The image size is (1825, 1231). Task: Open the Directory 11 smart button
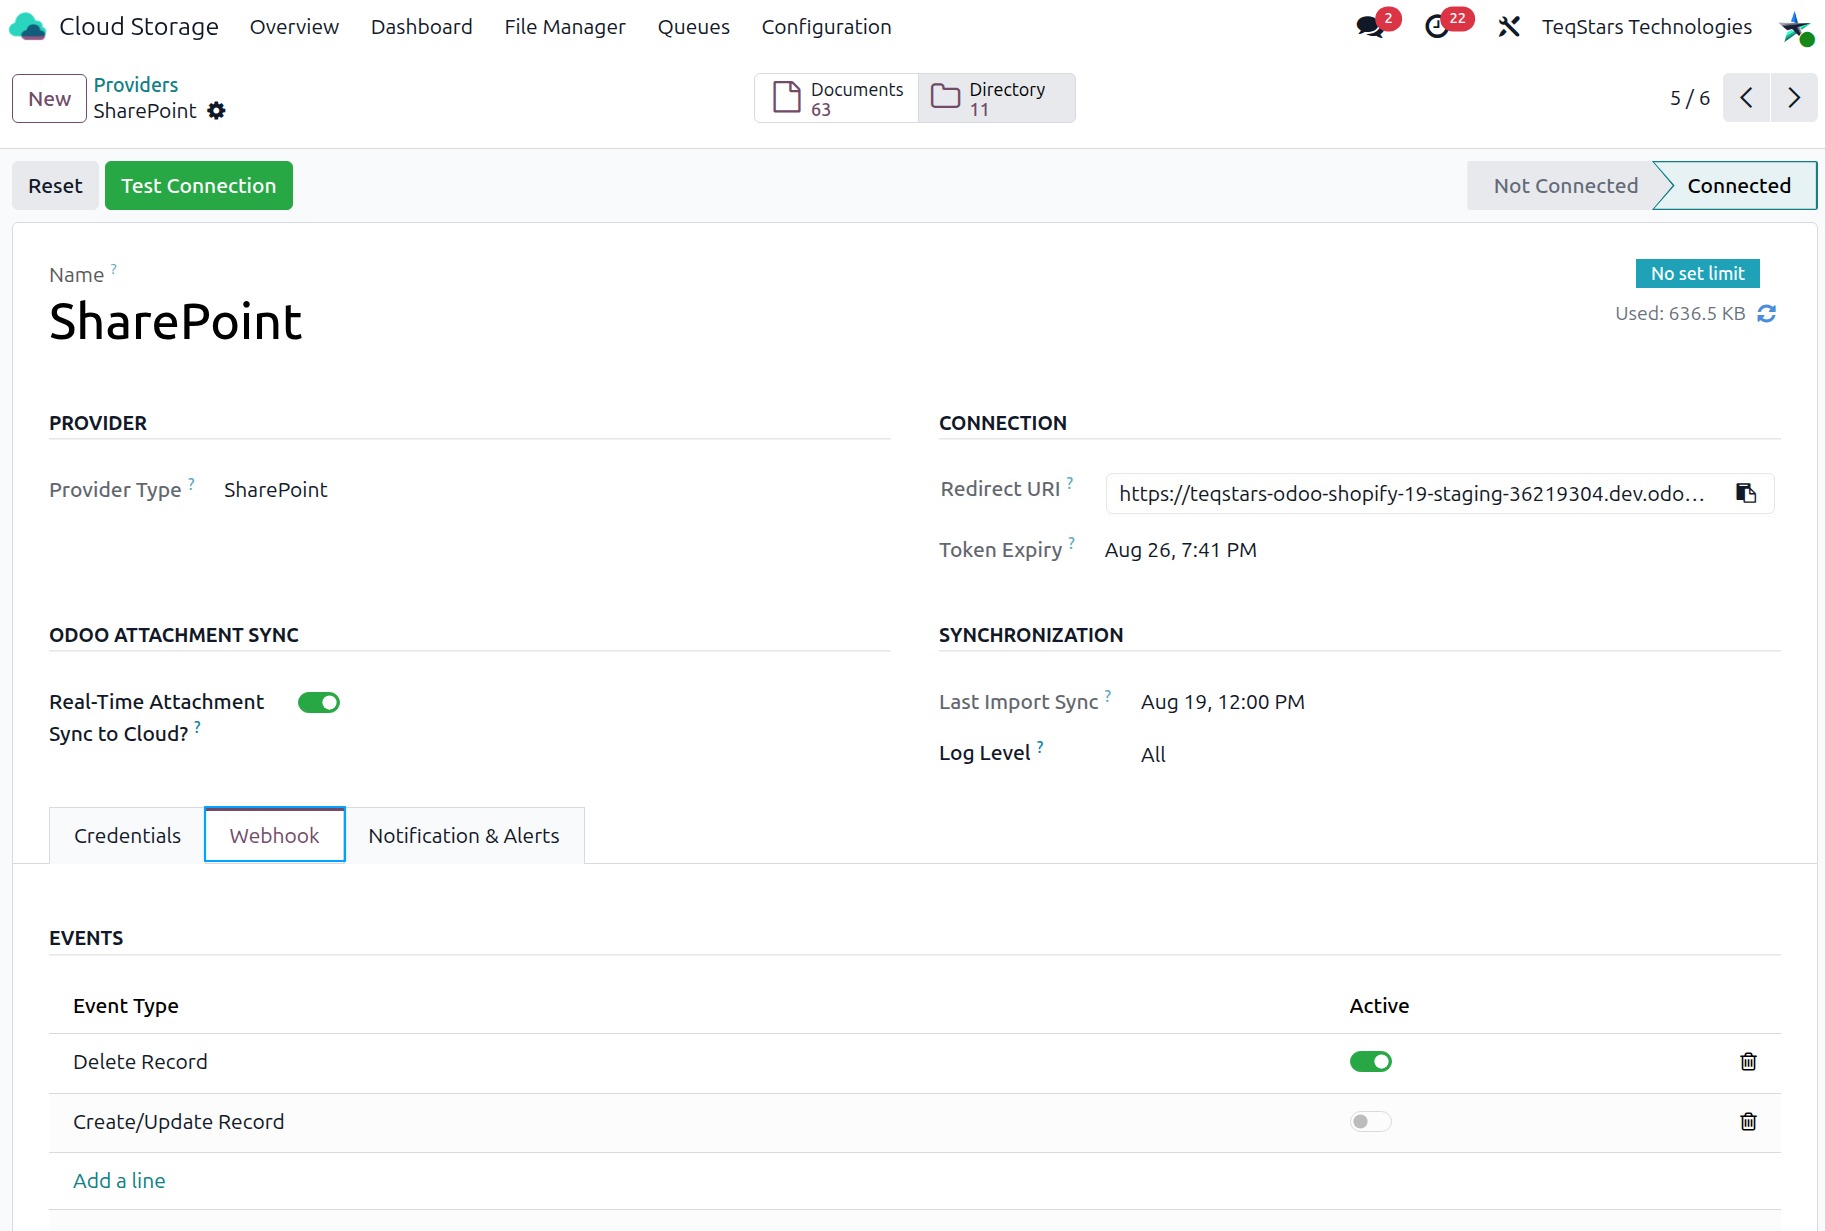click(x=997, y=98)
